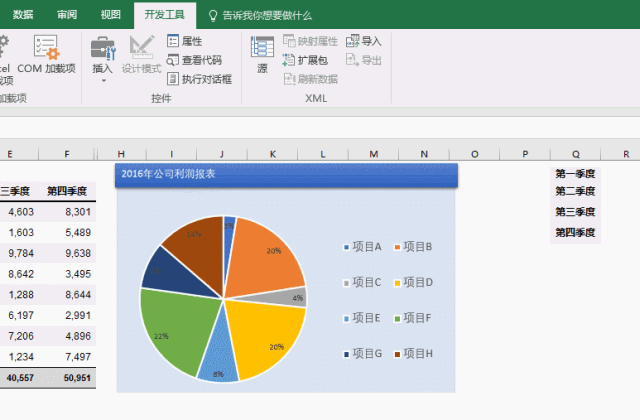Select column header N

coord(424,154)
